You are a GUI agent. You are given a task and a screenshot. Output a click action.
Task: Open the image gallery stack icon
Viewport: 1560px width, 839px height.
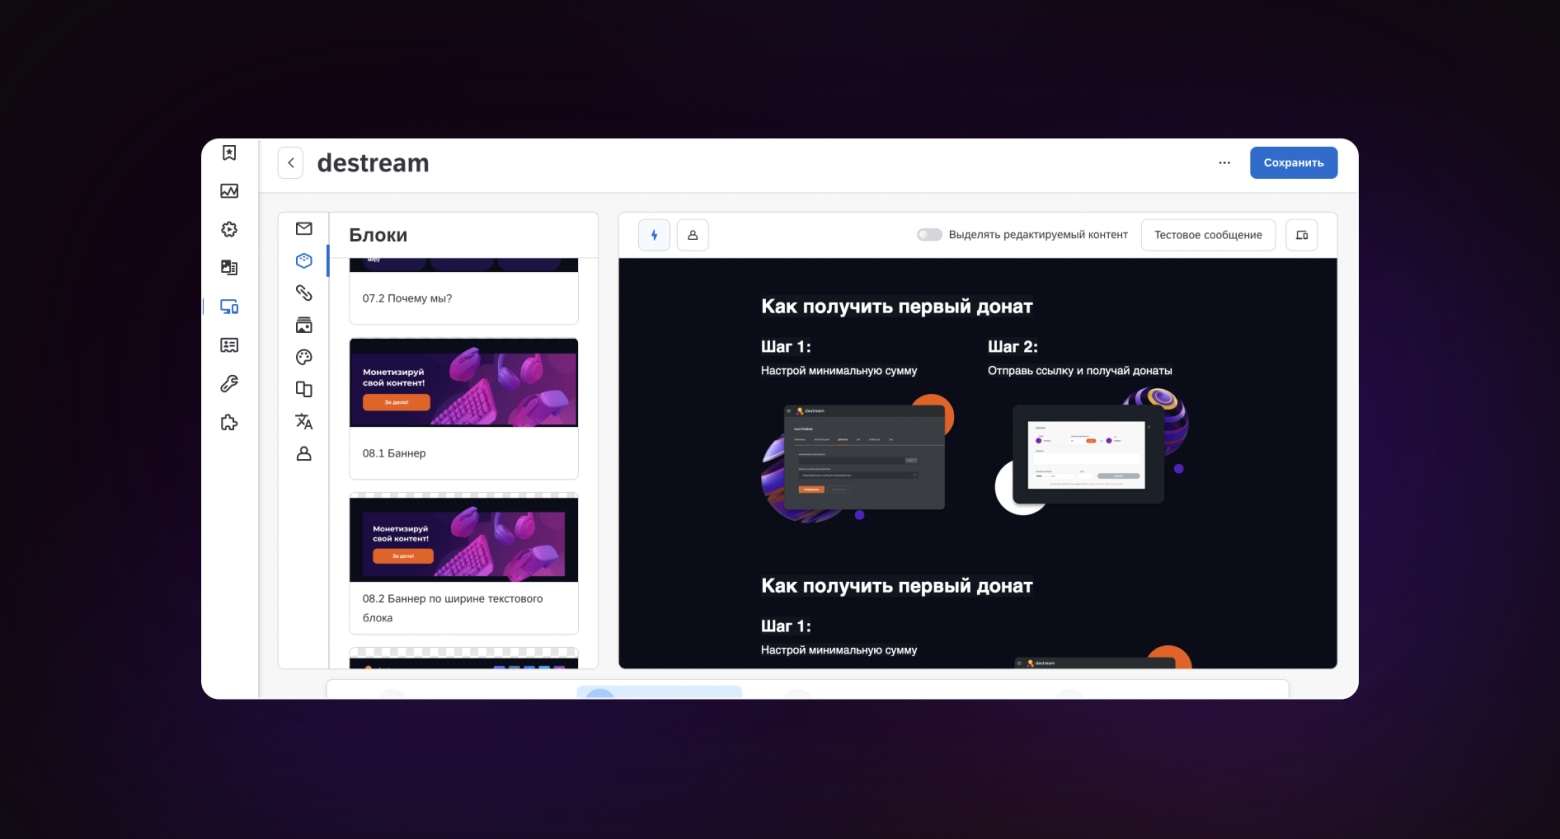point(304,325)
